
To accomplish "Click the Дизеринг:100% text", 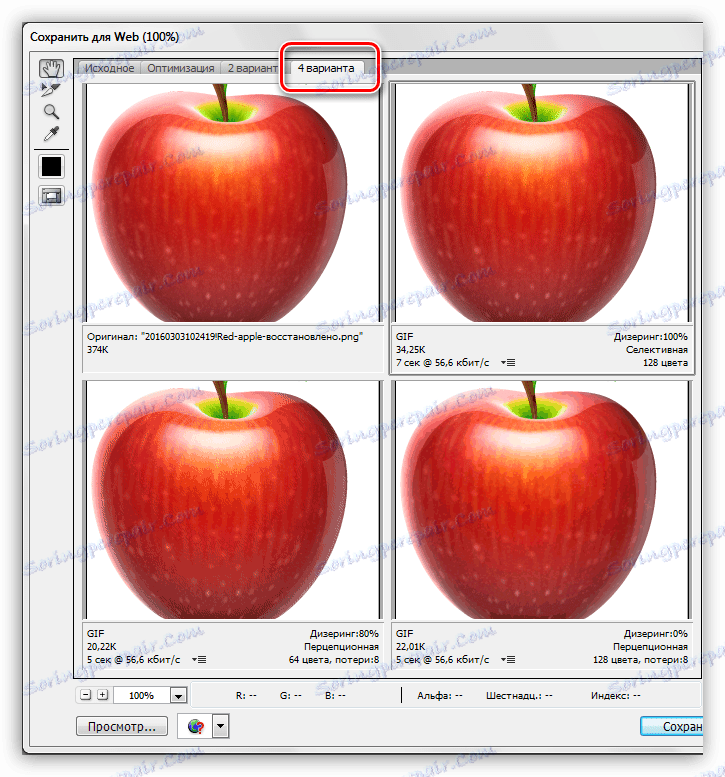I will 650,337.
